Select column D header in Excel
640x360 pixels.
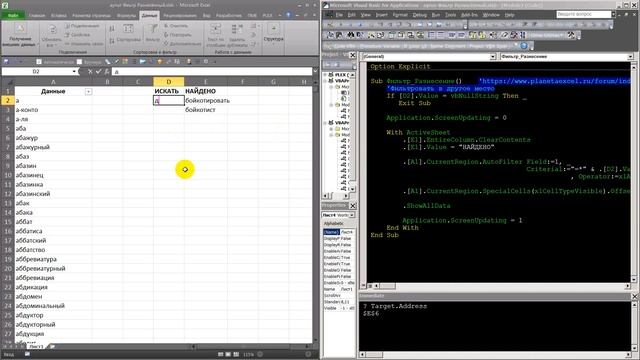[x=169, y=82]
